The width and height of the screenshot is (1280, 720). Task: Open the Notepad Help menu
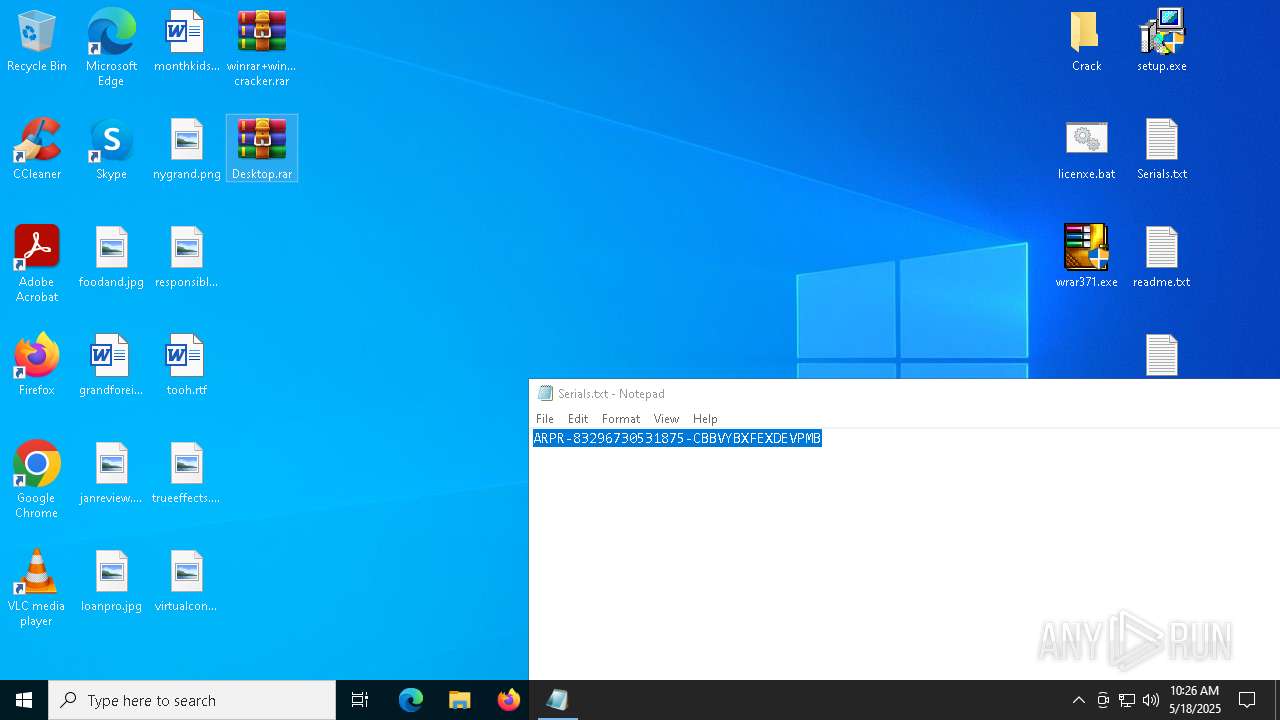(705, 419)
